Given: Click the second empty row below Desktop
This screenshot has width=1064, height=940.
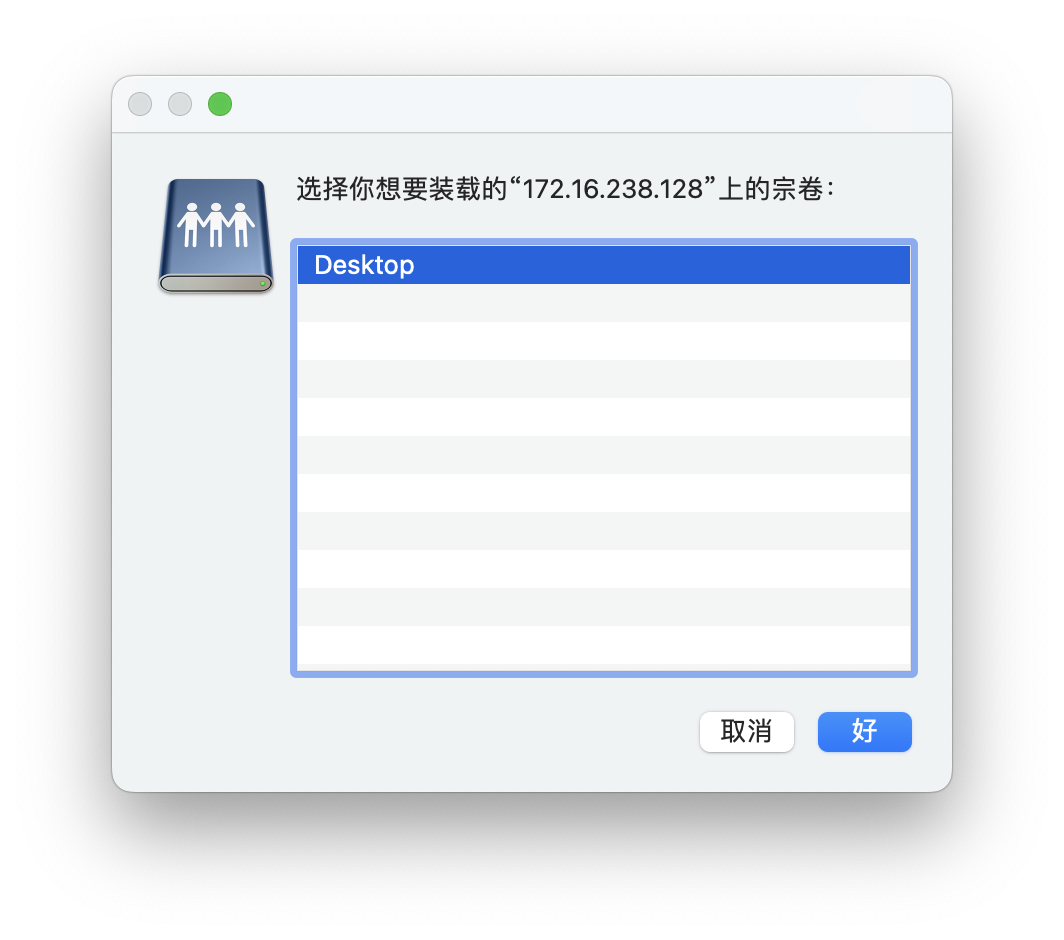Looking at the screenshot, I should (x=603, y=341).
